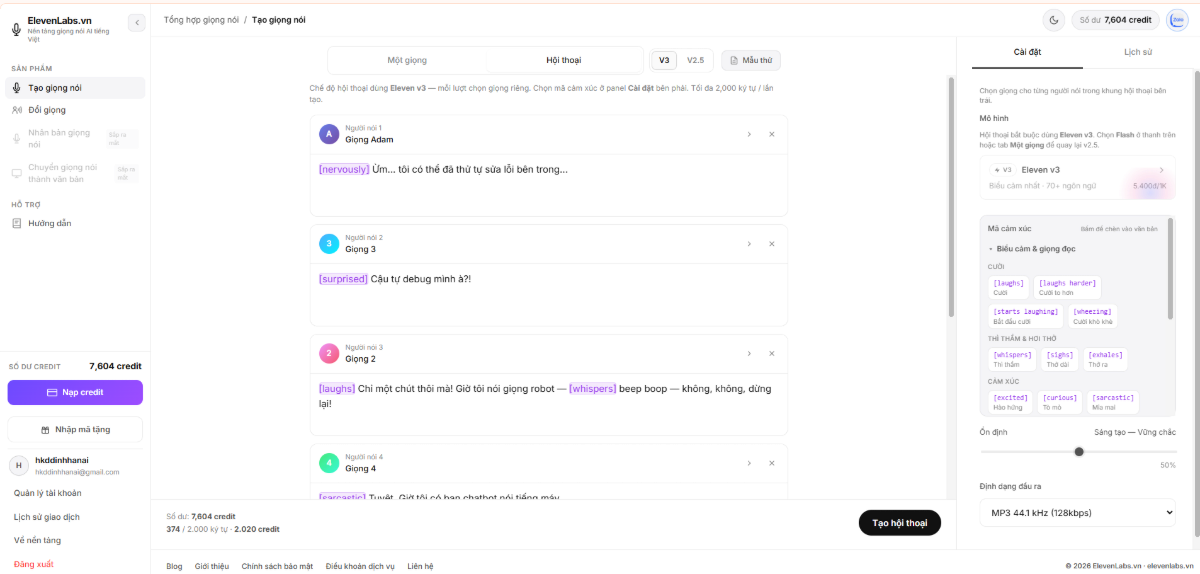This screenshot has width=1200, height=574.
Task: Open the MP3 44.1 kHz output format dropdown
Action: pos(1077,513)
